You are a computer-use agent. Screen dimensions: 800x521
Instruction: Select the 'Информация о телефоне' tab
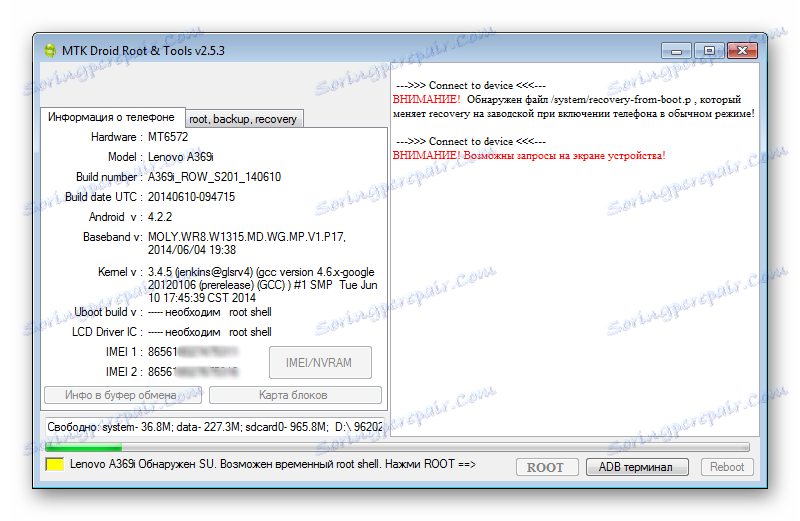tap(112, 117)
